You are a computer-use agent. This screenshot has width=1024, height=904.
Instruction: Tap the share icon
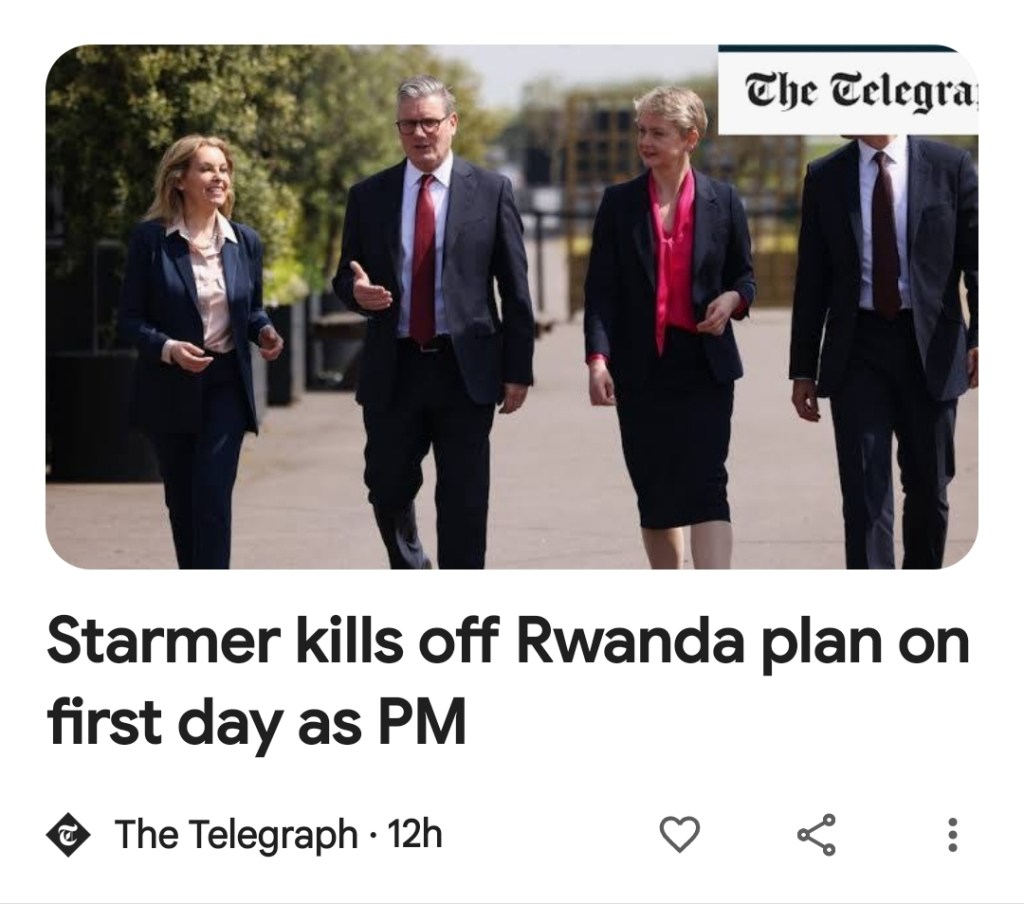(x=816, y=833)
